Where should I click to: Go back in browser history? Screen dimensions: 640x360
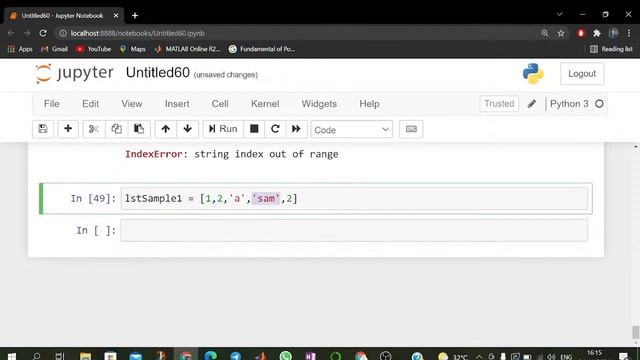11,33
